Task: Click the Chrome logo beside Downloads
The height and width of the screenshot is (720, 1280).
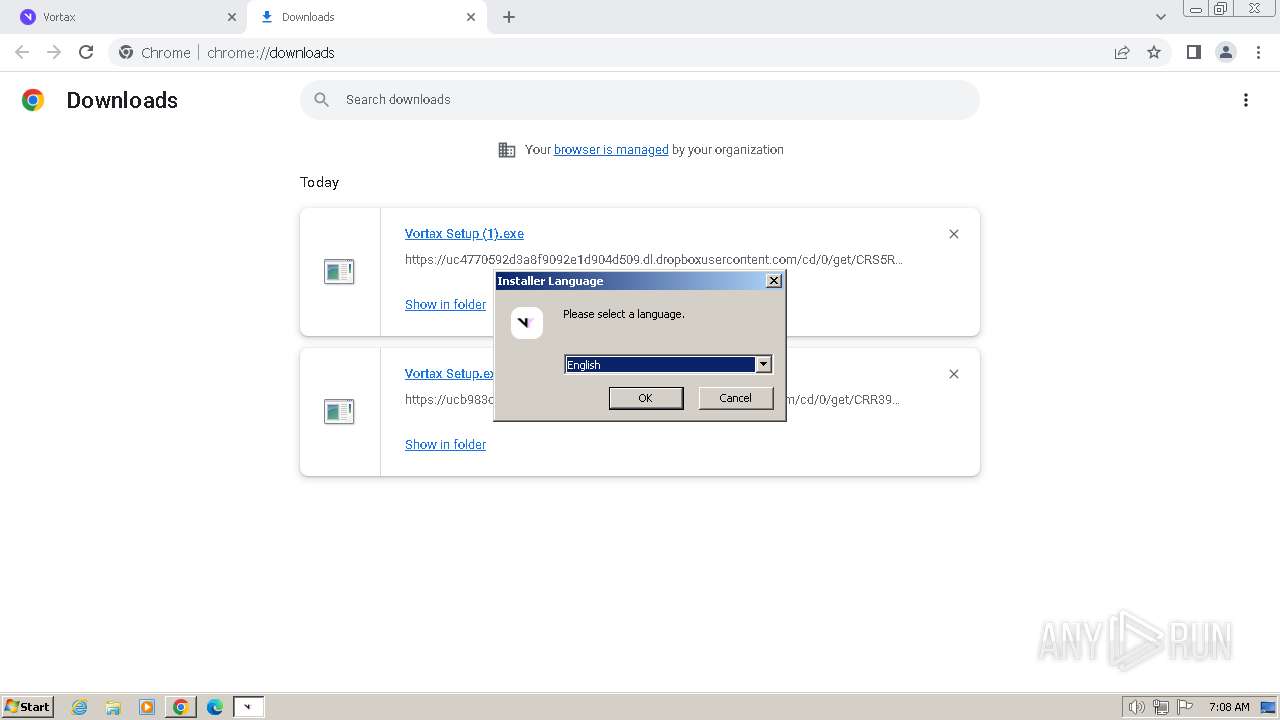Action: (33, 100)
